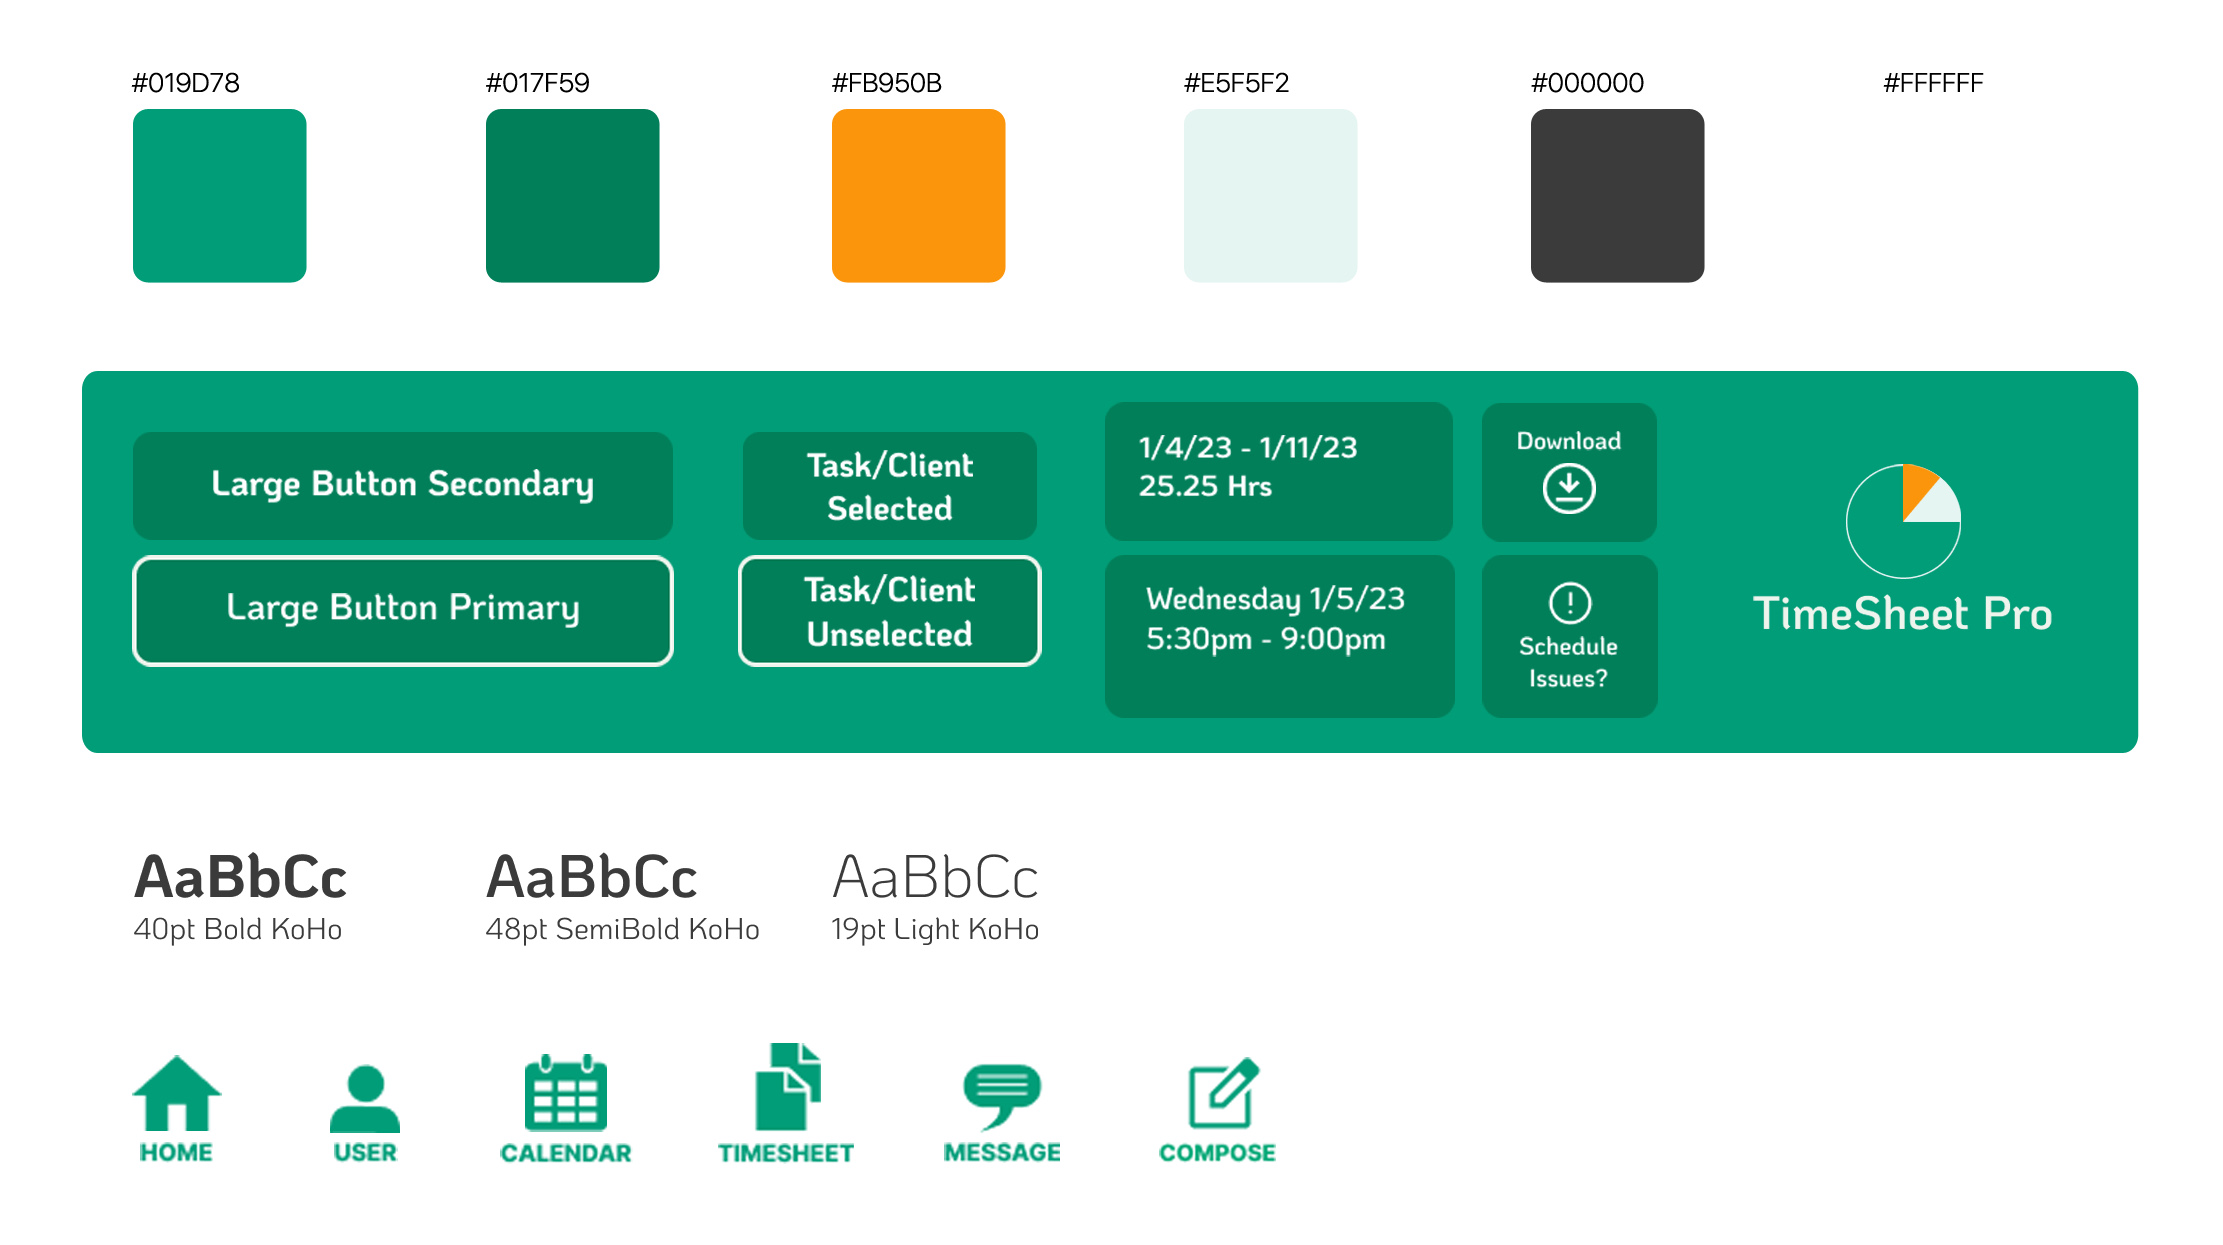Open the Wednesday 1/5/23 shift card

[1278, 635]
